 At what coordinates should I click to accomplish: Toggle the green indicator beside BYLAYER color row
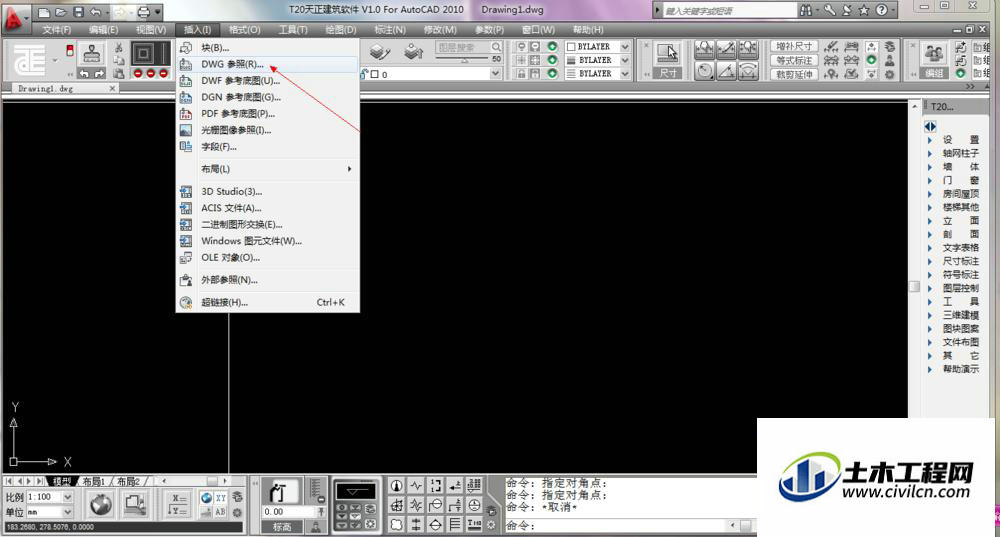tap(552, 47)
